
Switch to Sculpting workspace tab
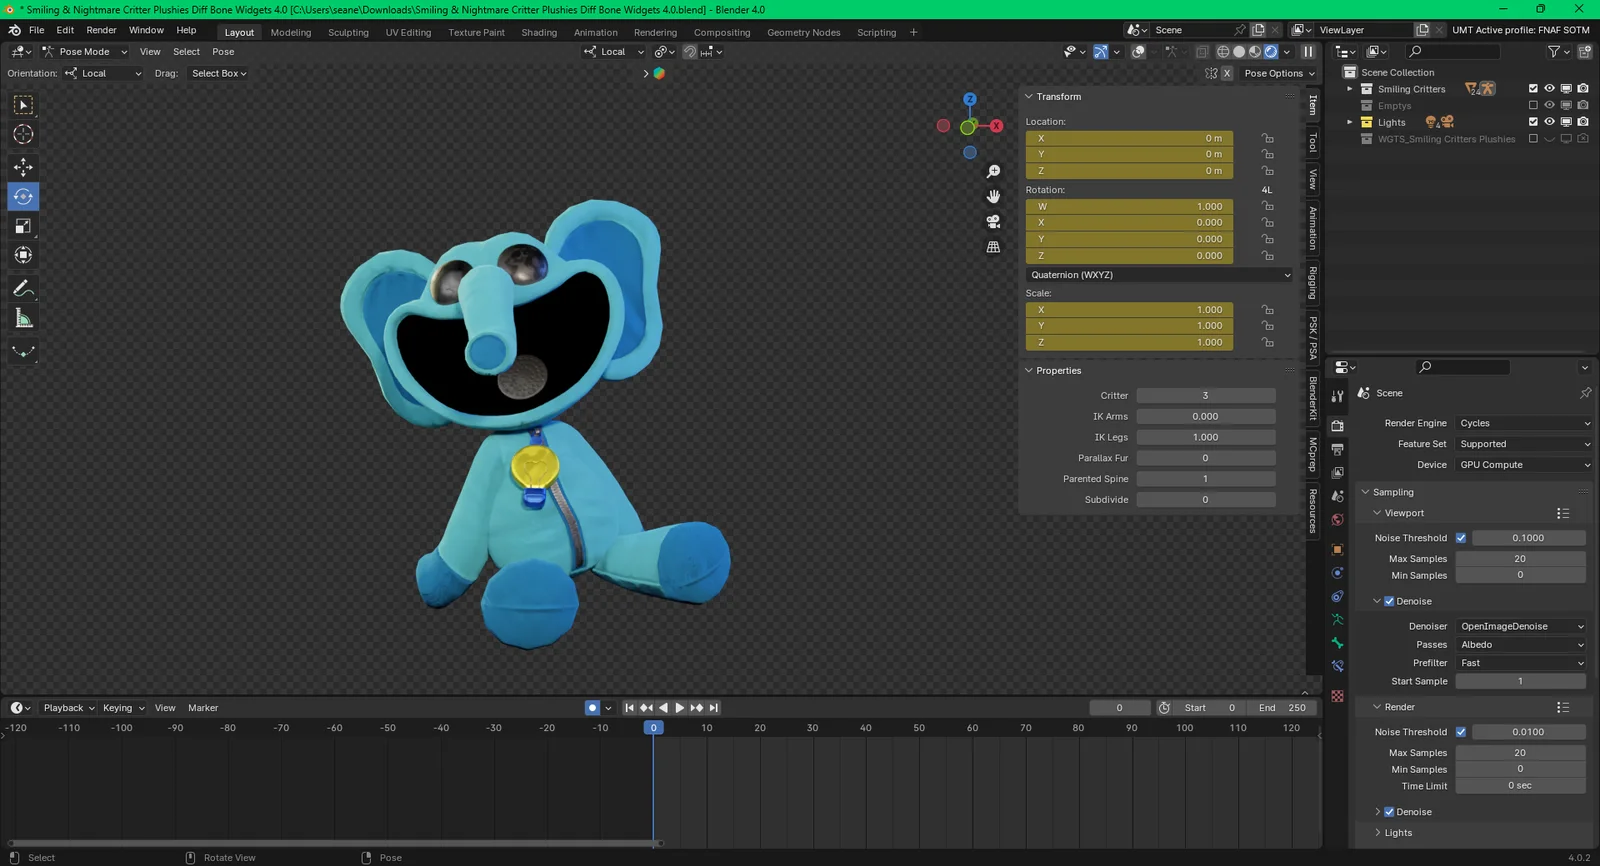(x=348, y=32)
